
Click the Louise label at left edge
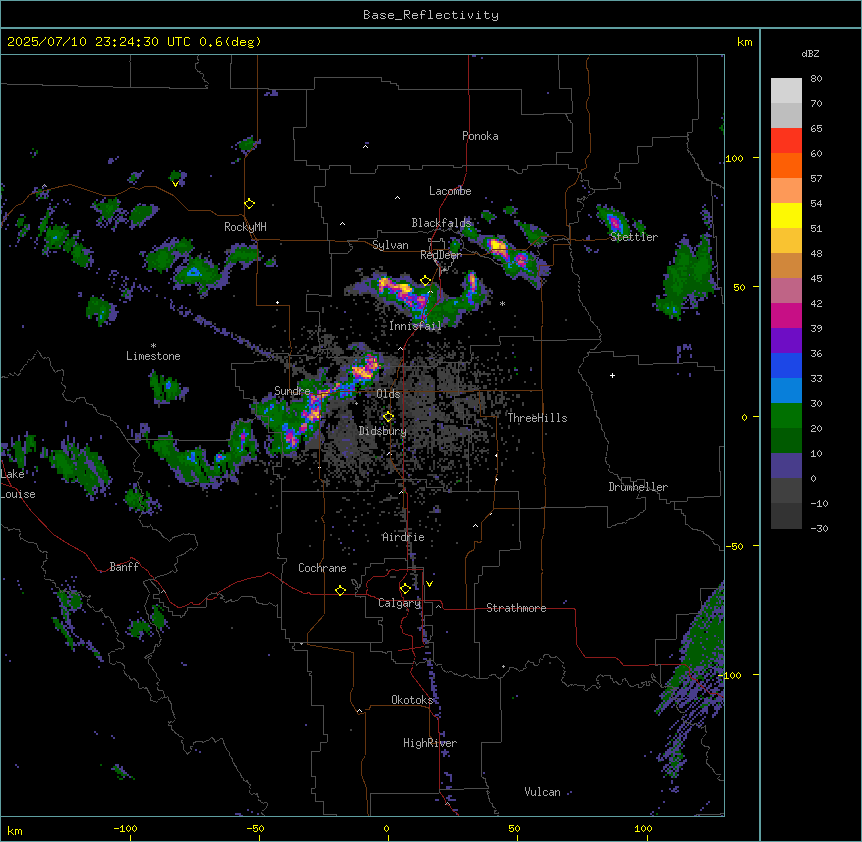pyautogui.click(x=18, y=494)
